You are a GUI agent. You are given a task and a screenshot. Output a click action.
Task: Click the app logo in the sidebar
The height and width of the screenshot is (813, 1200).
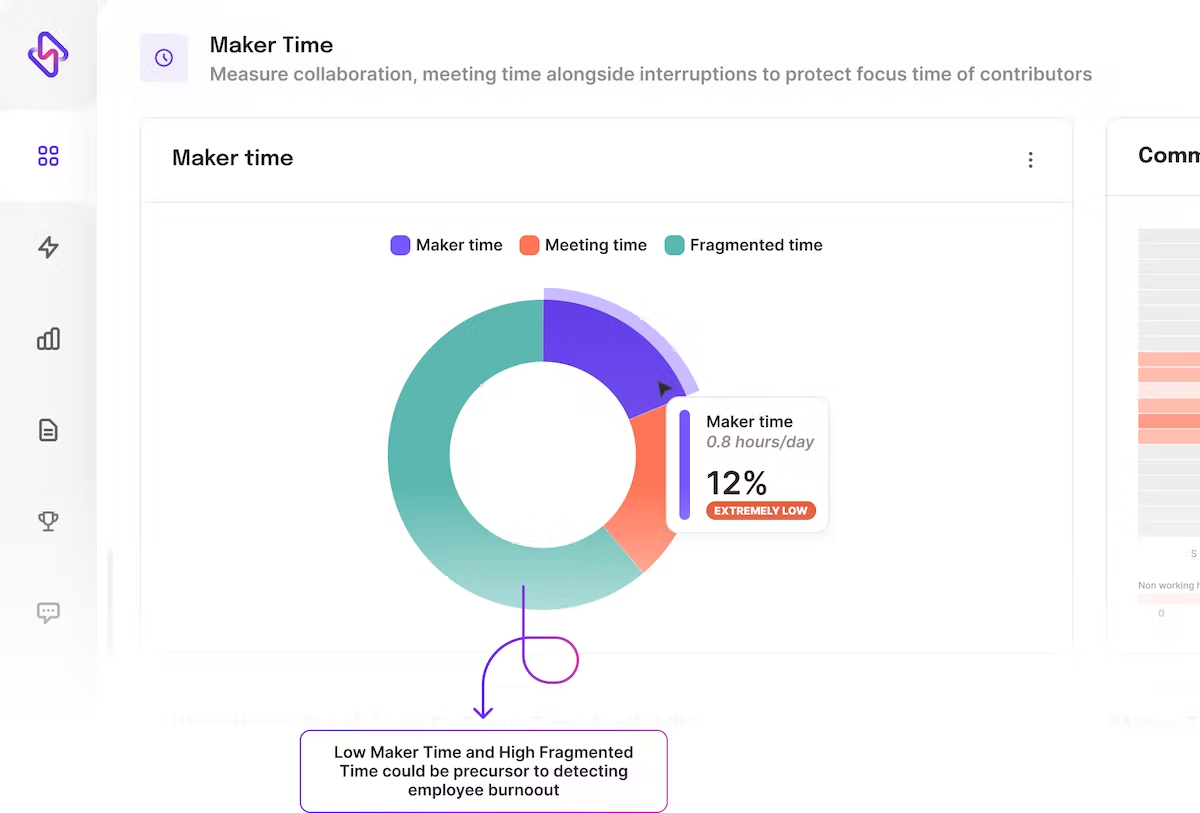point(48,53)
